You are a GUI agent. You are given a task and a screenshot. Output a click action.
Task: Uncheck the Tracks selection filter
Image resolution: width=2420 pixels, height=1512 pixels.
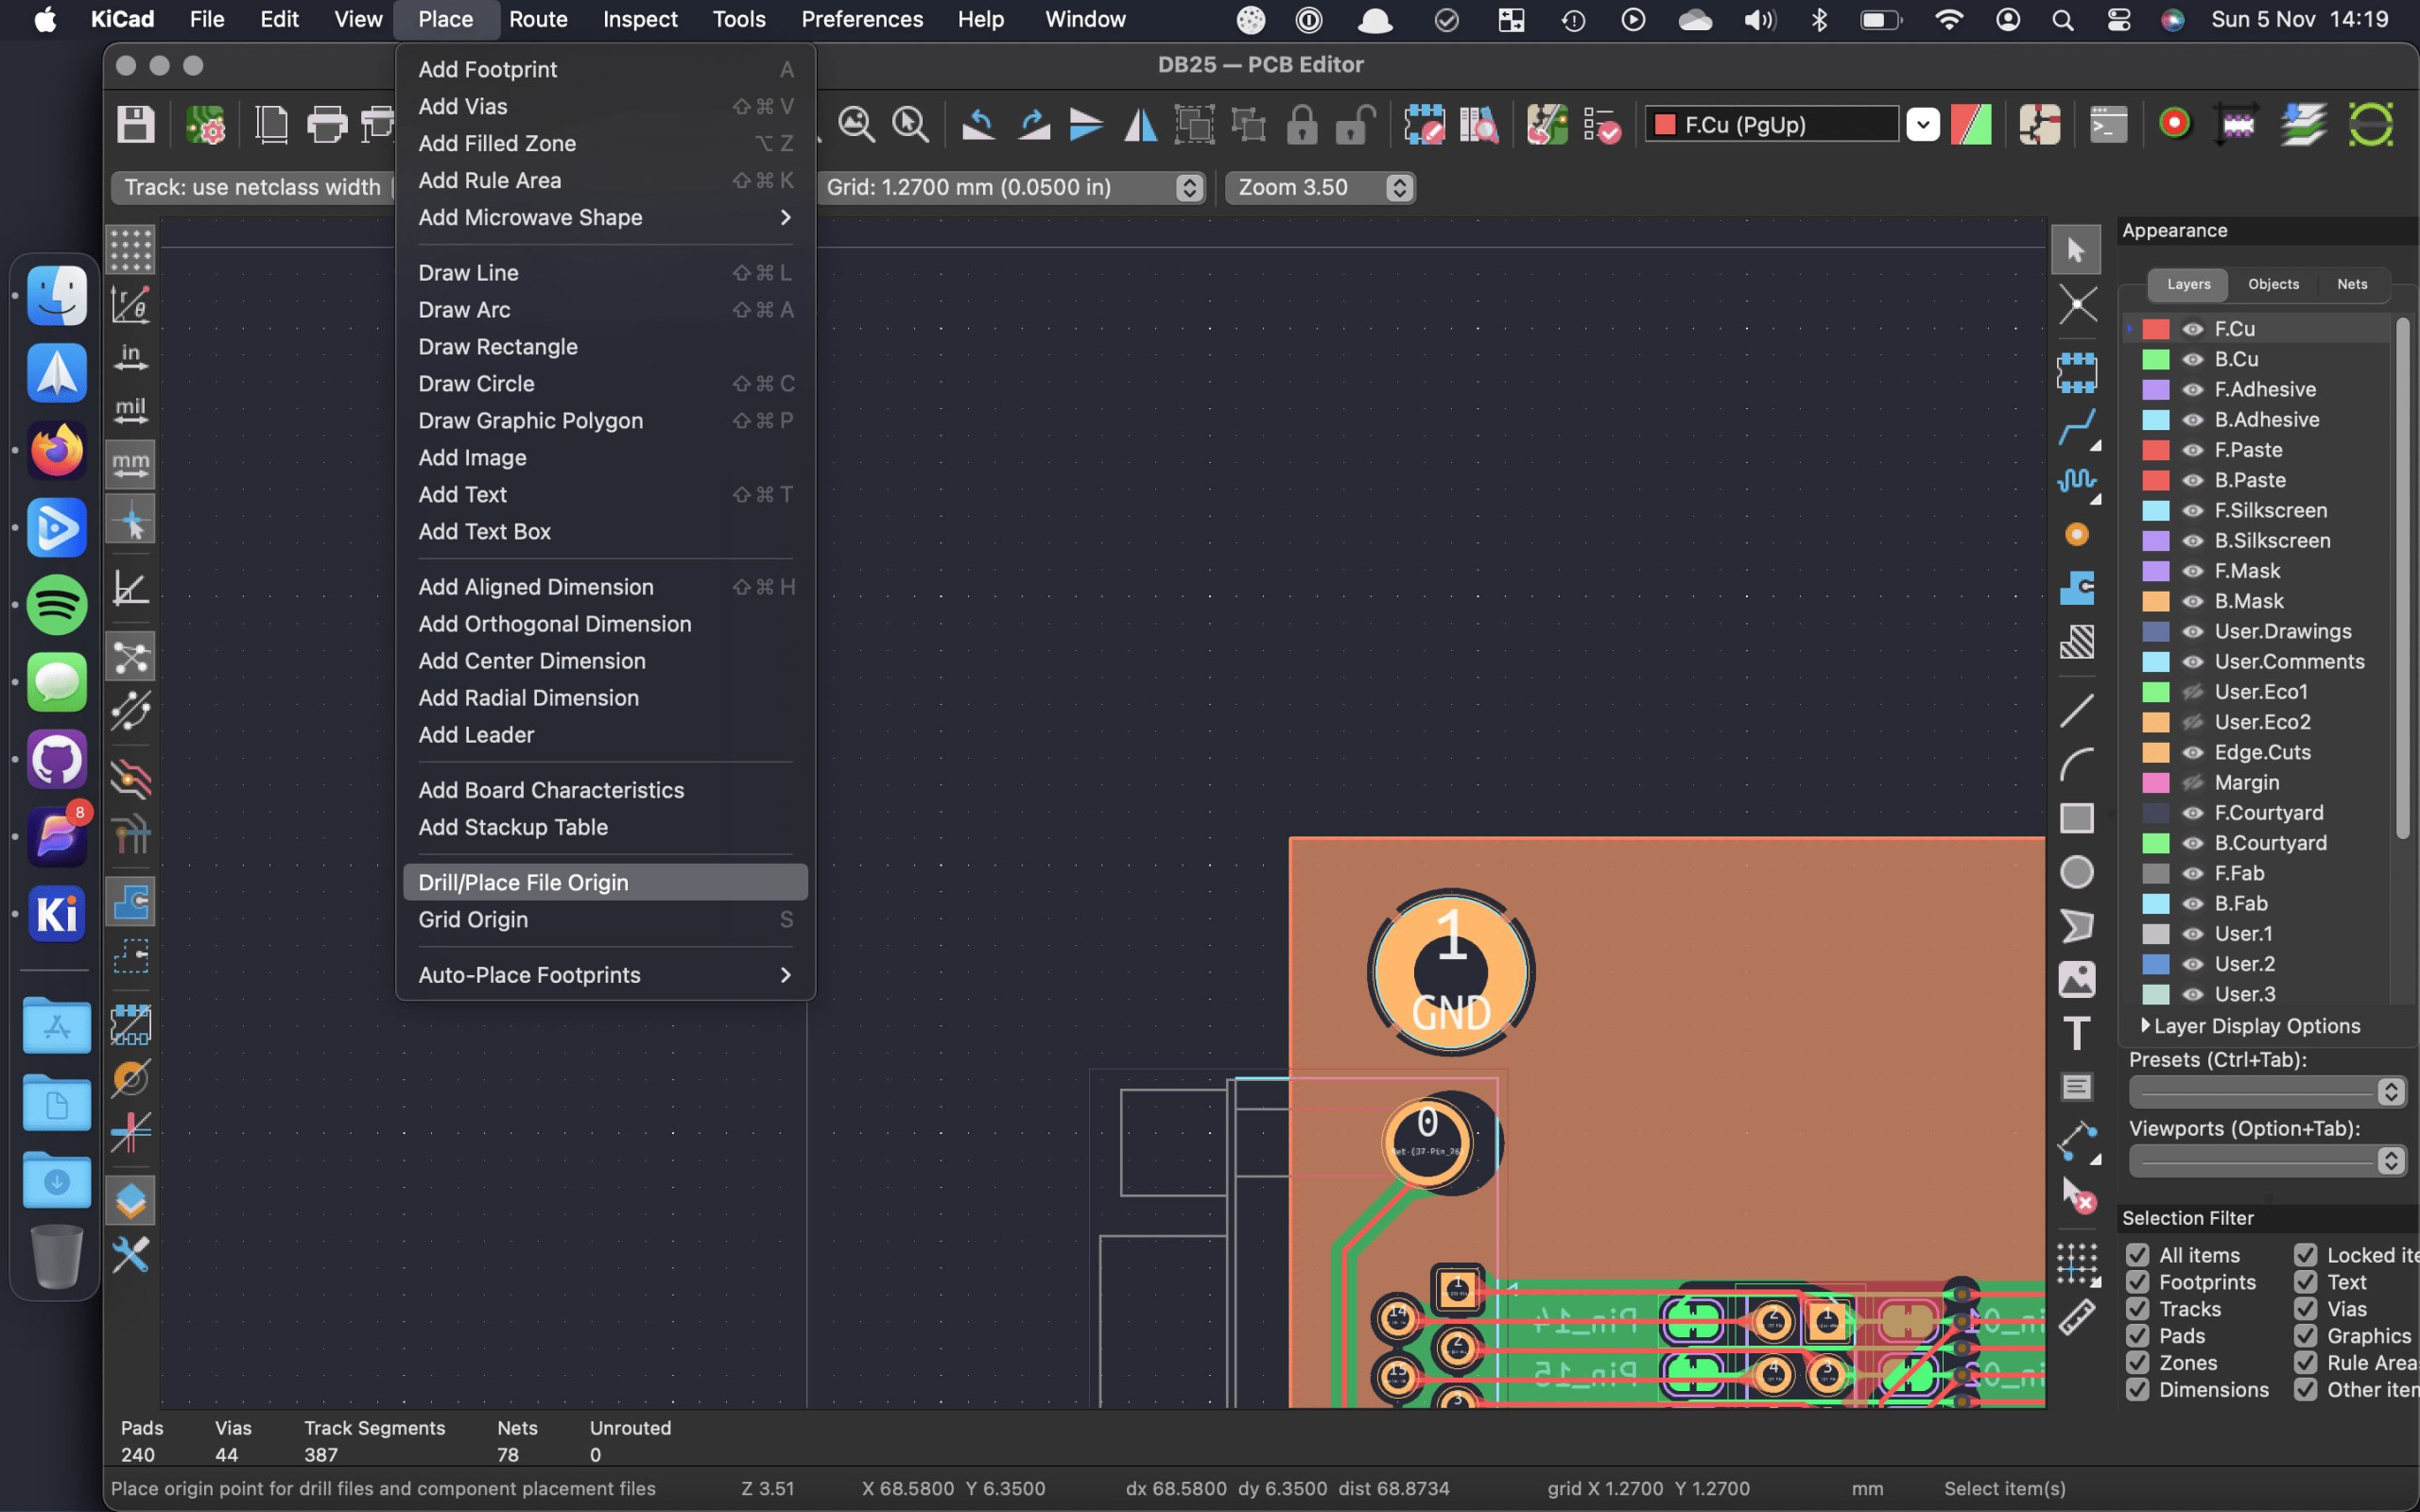point(2137,1309)
